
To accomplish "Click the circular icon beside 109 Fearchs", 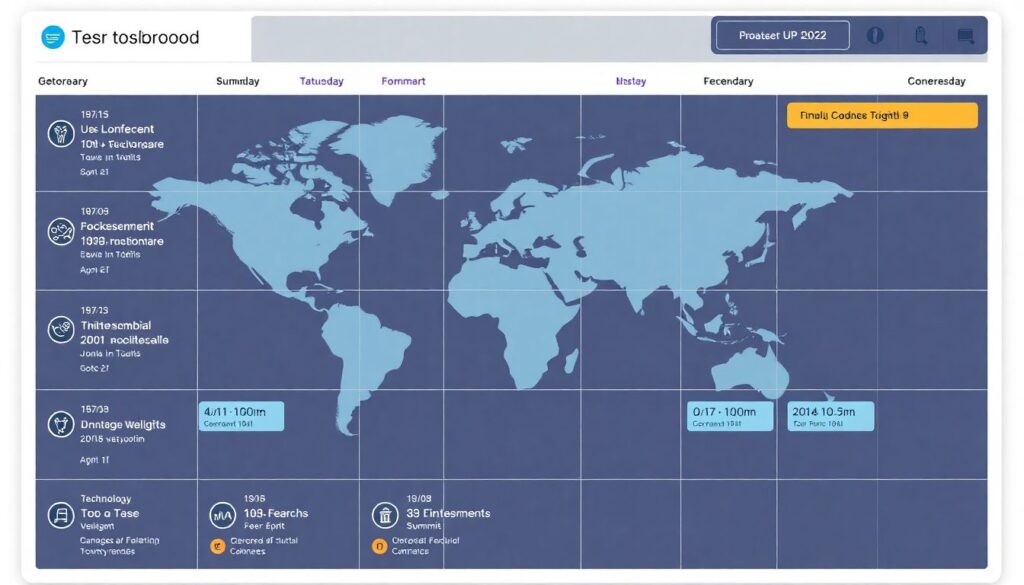I will pos(221,516).
